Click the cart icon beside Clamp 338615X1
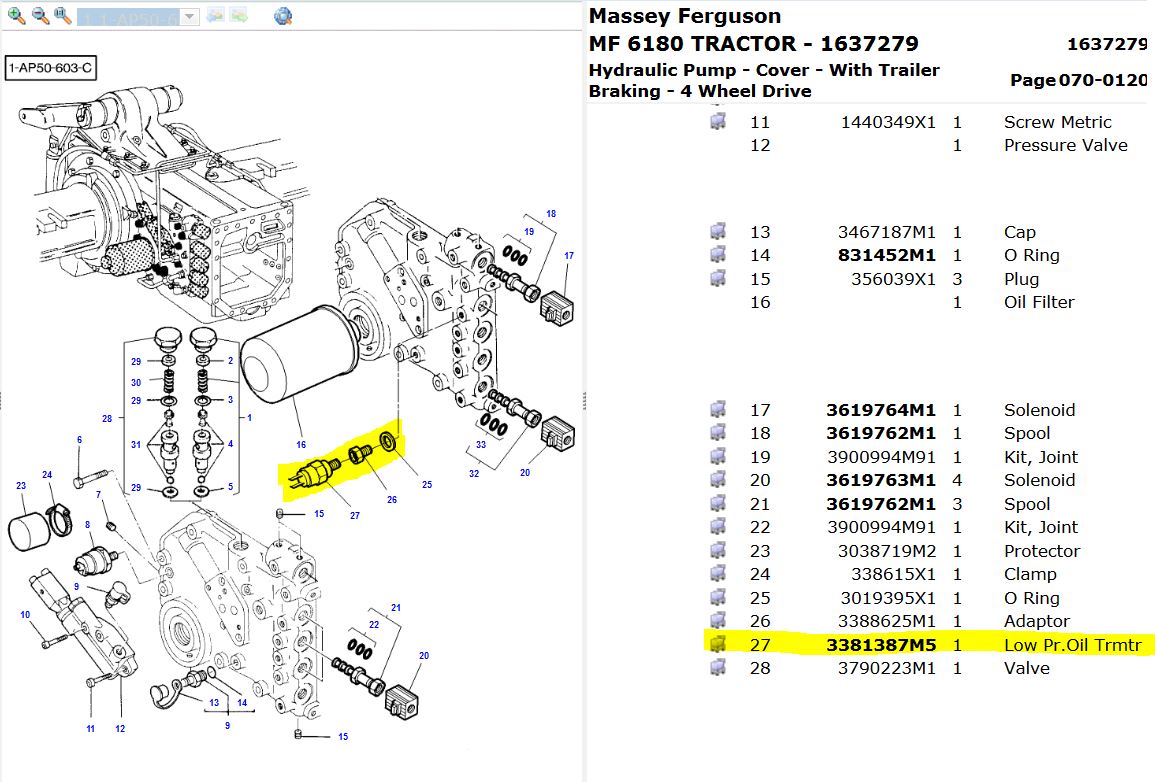 pos(718,574)
